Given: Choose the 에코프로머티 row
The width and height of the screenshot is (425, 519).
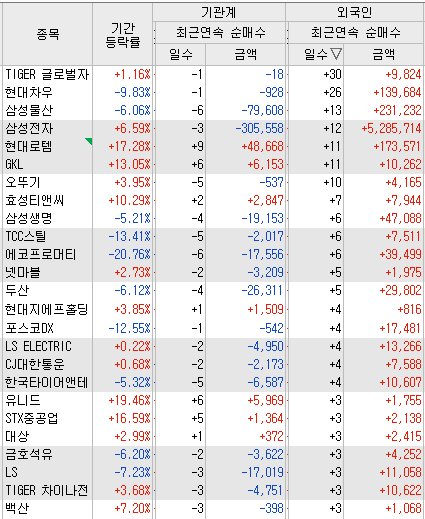Looking at the screenshot, I should pos(213,255).
